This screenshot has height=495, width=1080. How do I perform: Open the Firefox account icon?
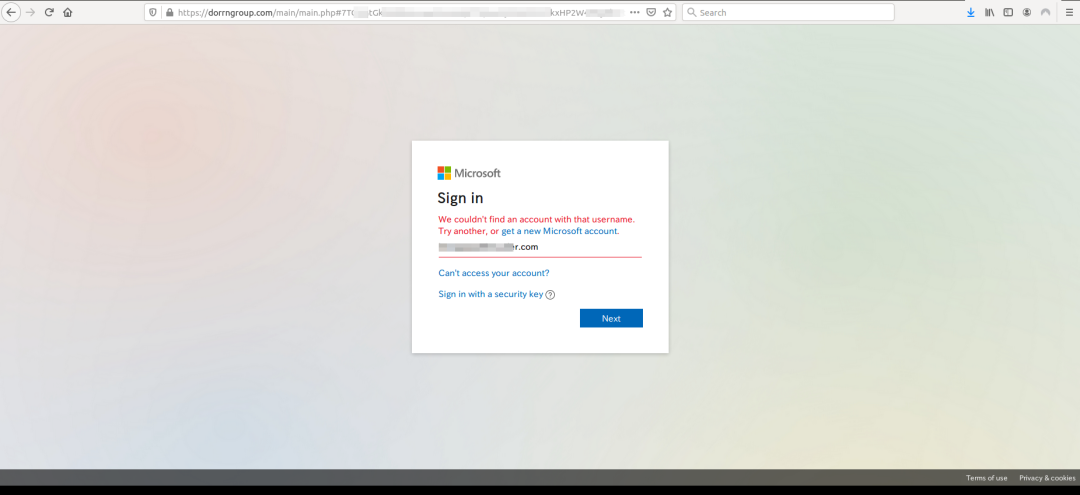pyautogui.click(x=1027, y=13)
